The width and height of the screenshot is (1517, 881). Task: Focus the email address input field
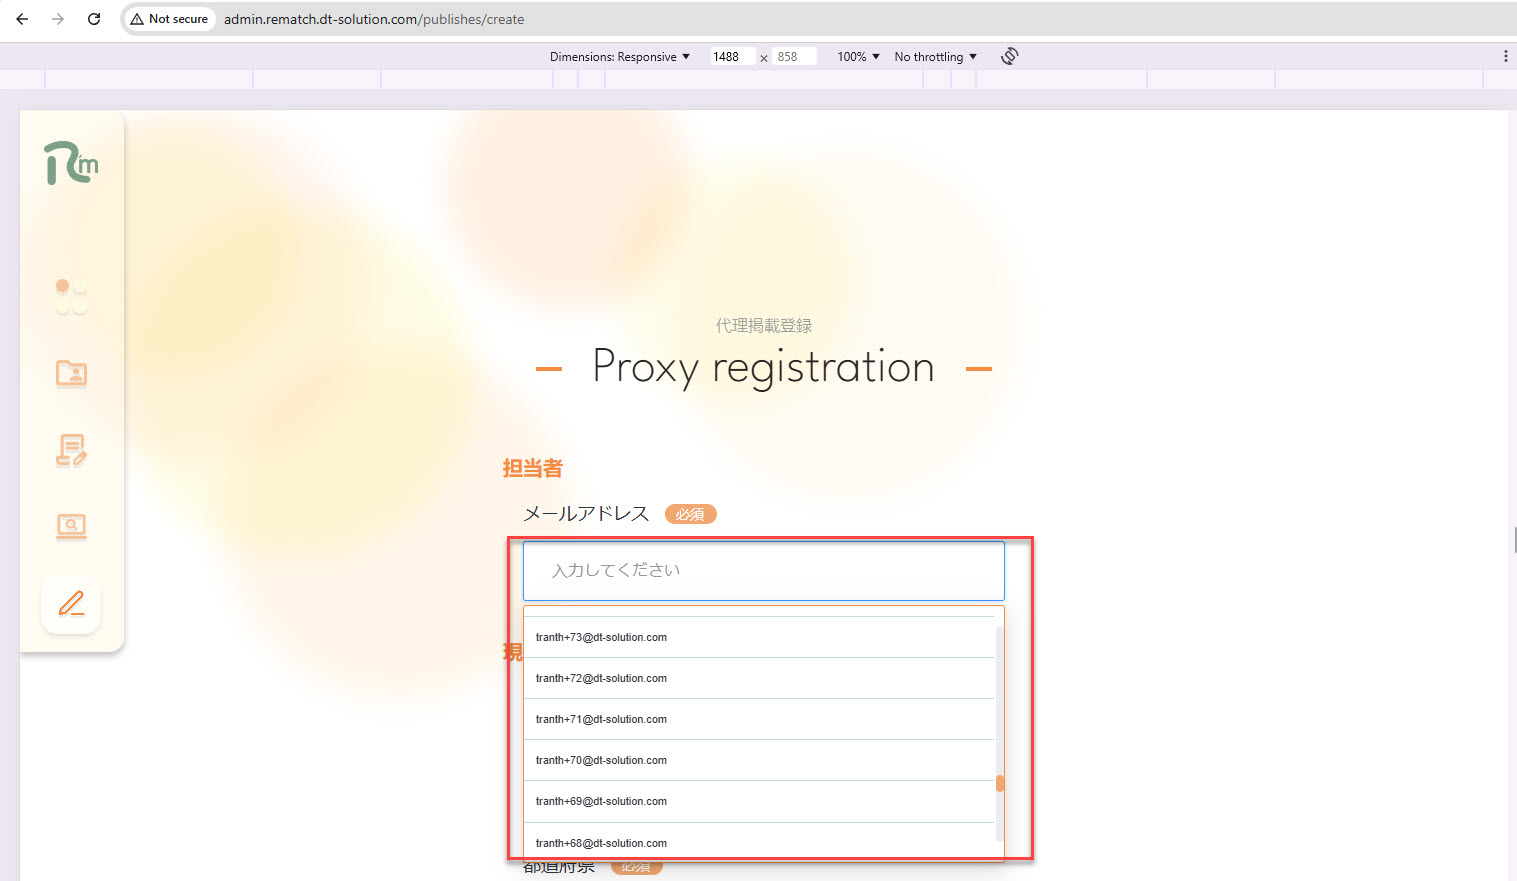point(763,571)
